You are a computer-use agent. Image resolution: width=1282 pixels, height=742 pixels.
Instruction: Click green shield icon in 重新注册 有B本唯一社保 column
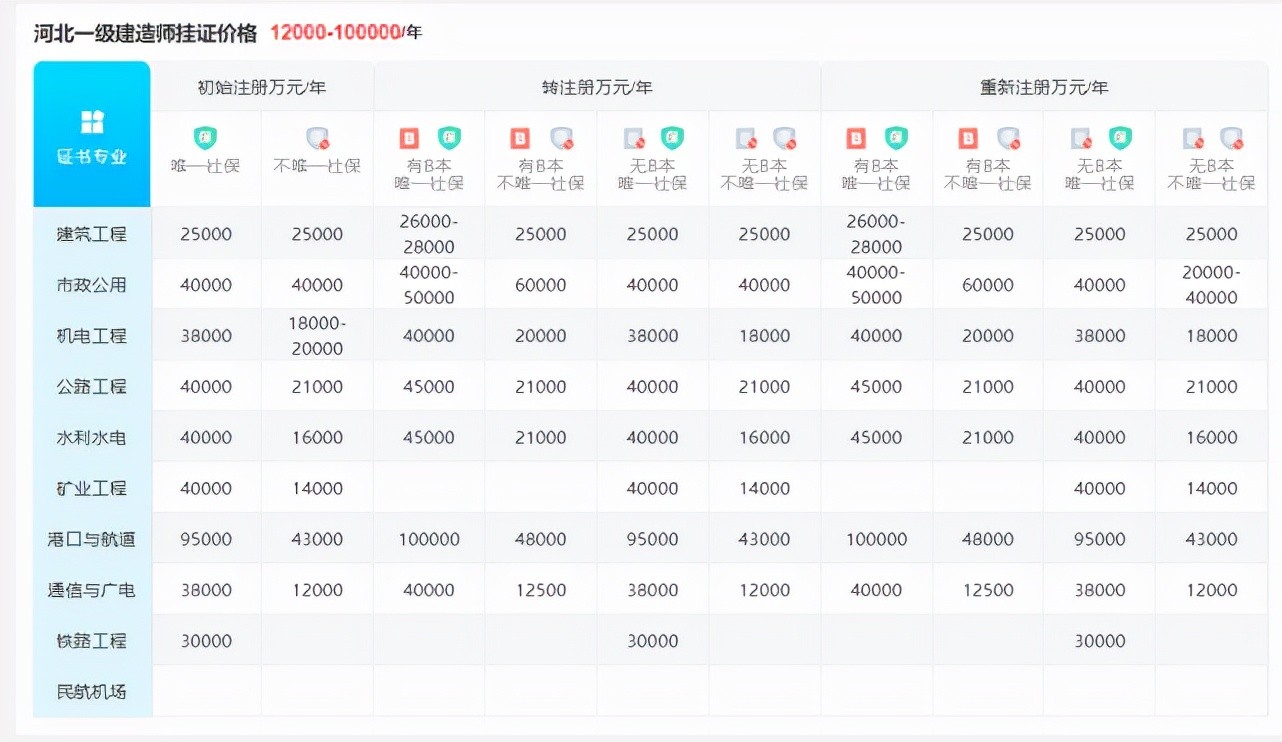click(896, 138)
